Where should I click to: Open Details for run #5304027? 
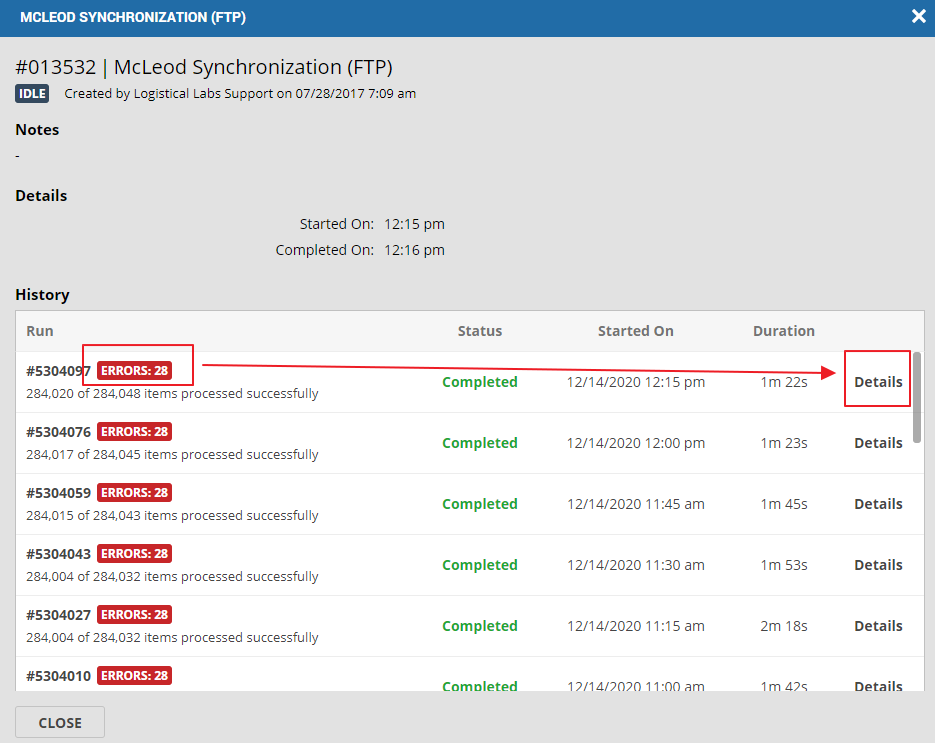click(878, 626)
